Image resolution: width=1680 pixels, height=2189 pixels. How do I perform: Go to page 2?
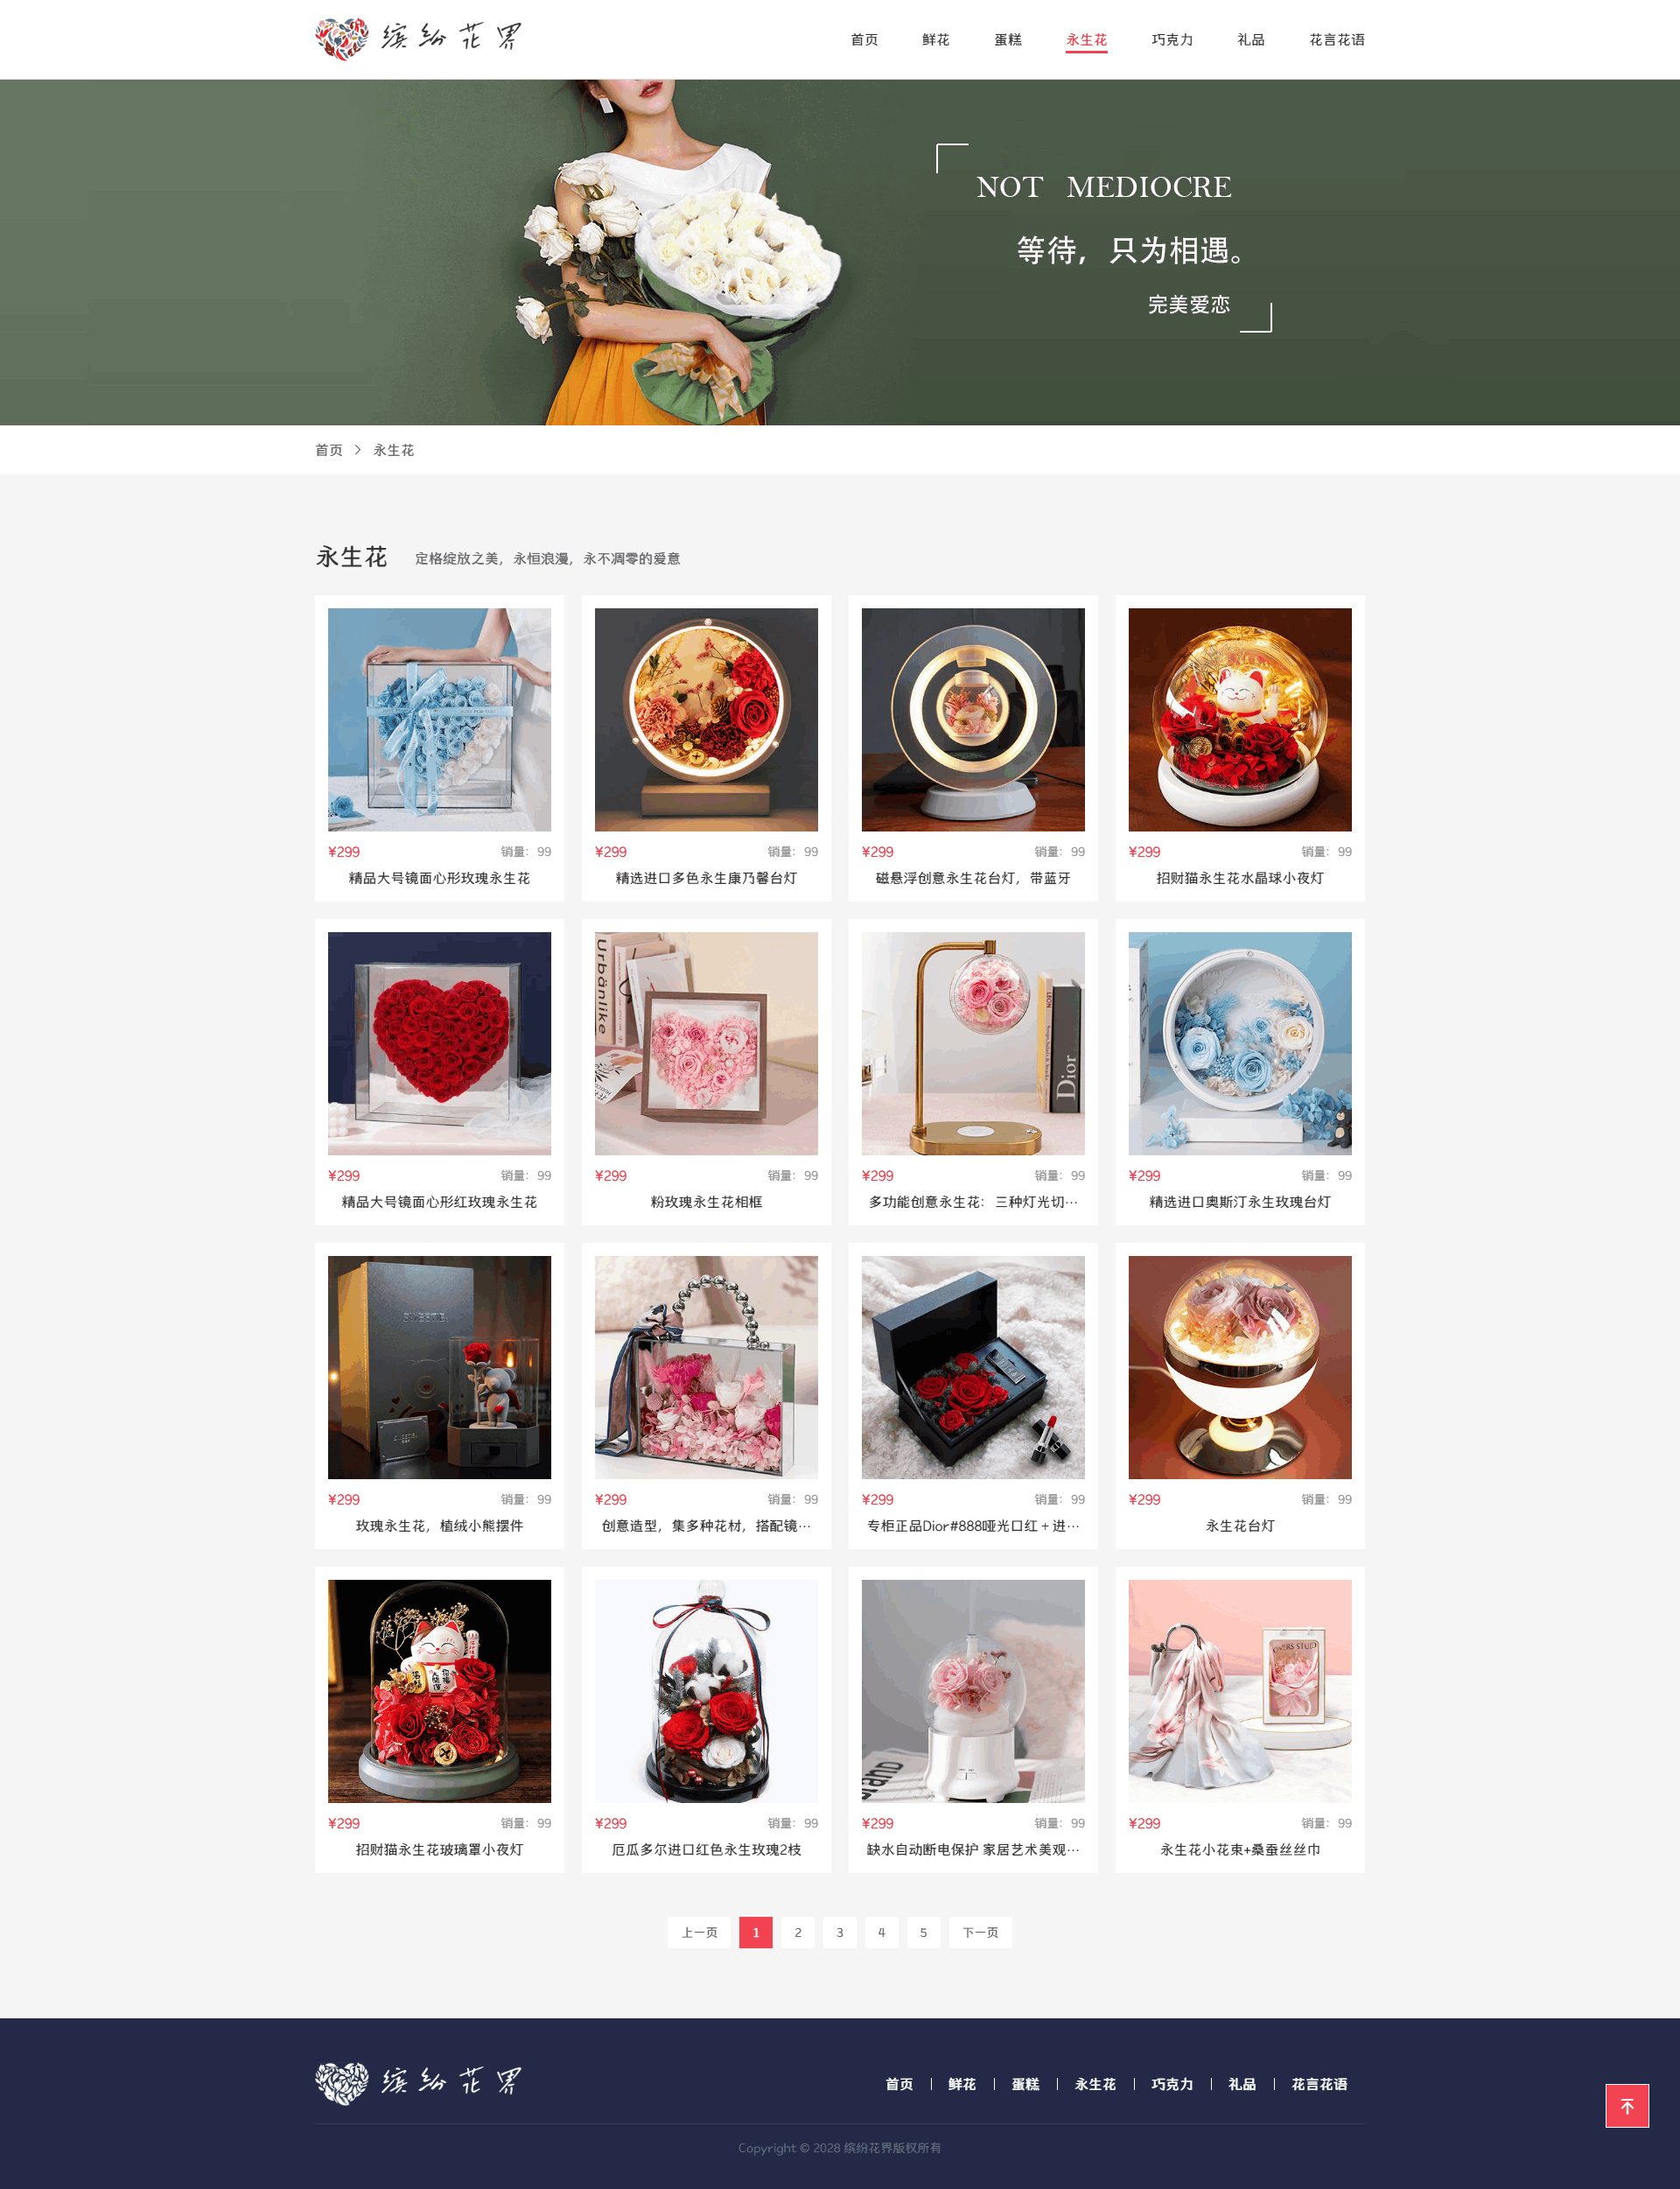point(797,1932)
